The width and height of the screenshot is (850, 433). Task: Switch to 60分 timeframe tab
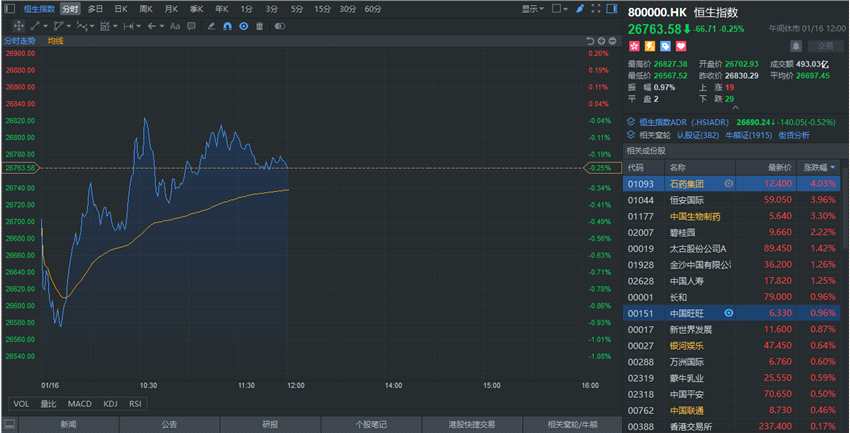click(373, 9)
